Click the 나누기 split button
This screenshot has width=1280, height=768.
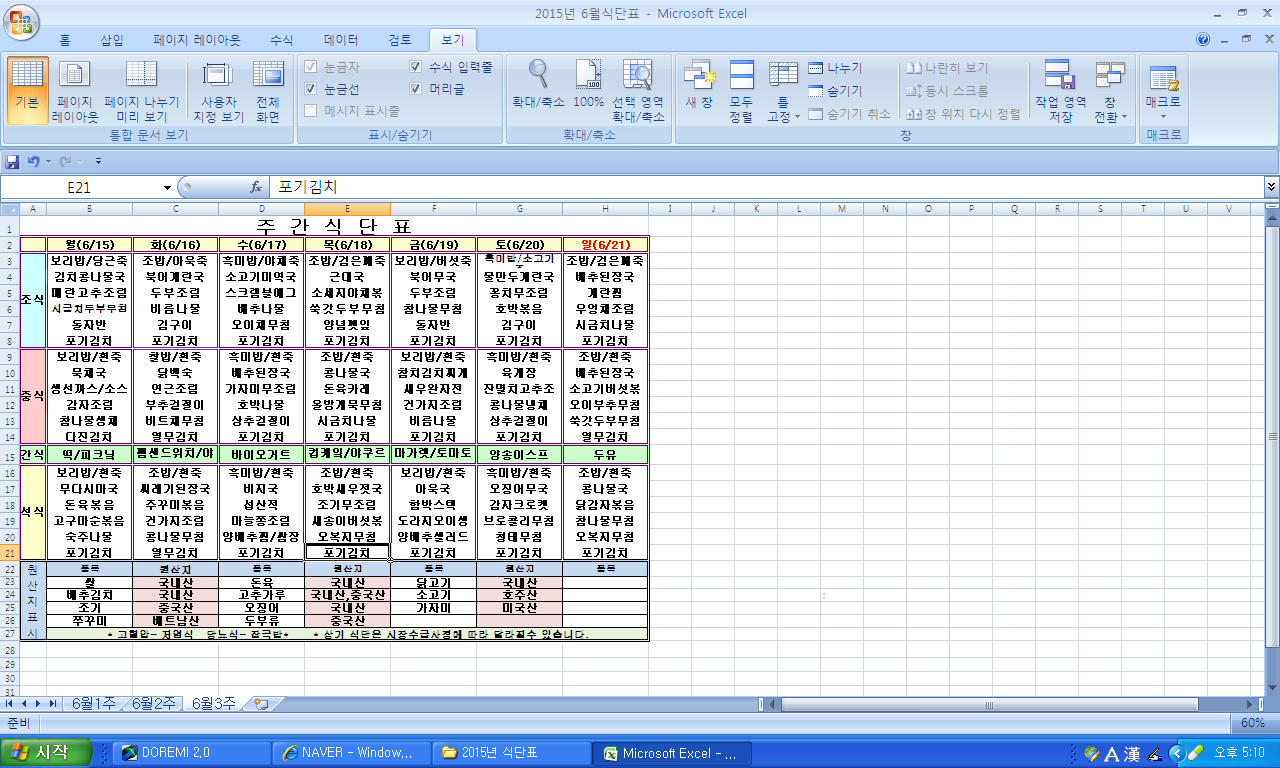click(835, 68)
